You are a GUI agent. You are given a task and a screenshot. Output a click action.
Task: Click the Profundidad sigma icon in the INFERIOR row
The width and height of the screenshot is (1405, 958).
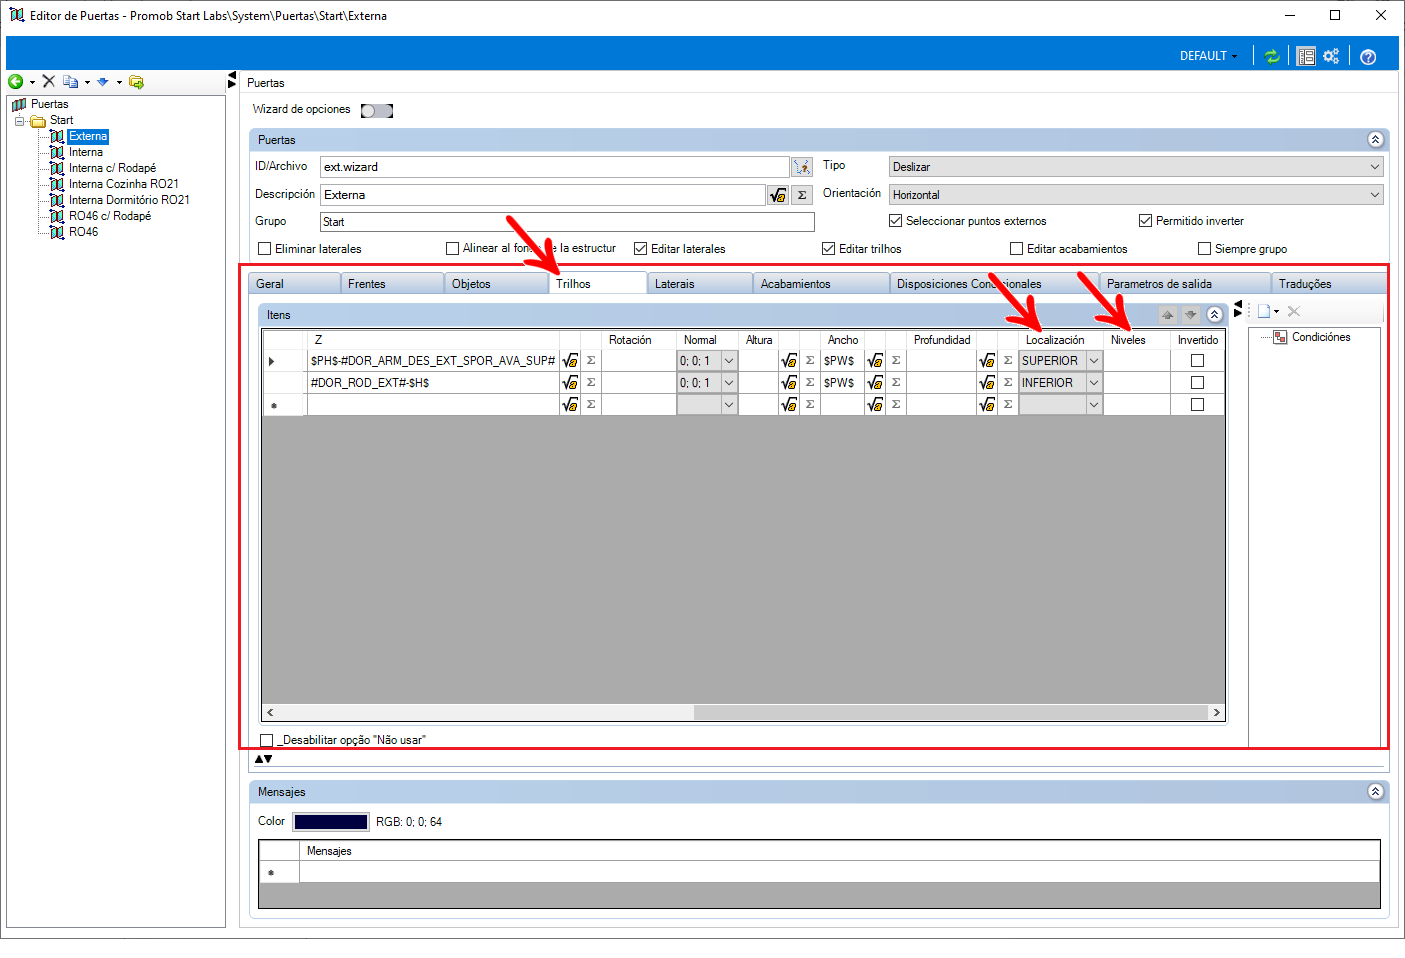coord(1008,383)
